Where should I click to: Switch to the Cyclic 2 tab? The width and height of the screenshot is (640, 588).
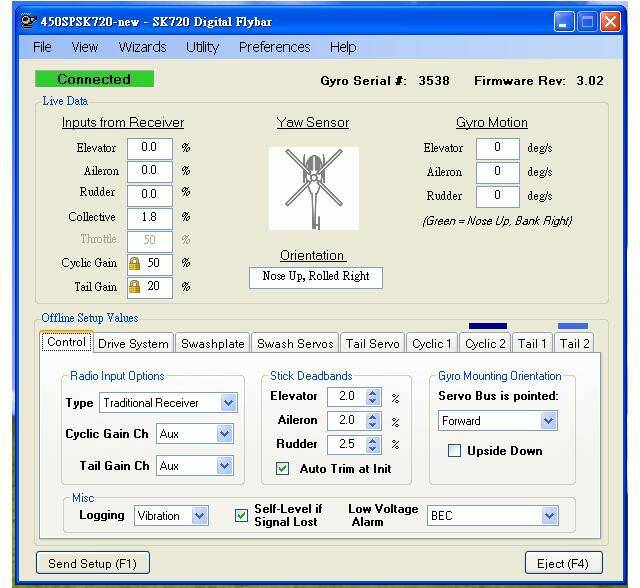tap(485, 344)
